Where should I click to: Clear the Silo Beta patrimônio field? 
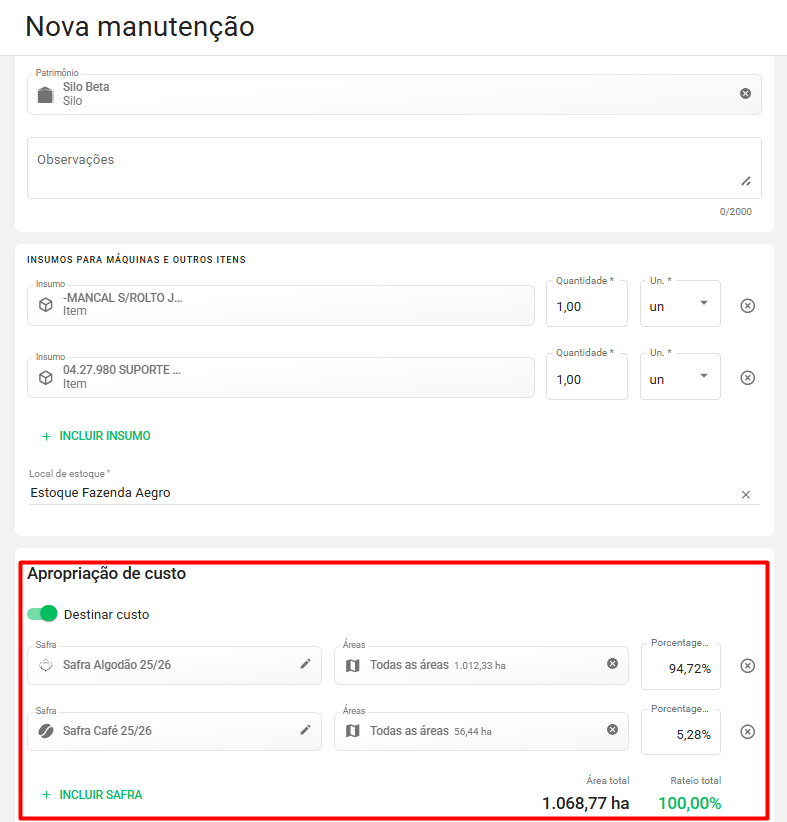[x=745, y=93]
